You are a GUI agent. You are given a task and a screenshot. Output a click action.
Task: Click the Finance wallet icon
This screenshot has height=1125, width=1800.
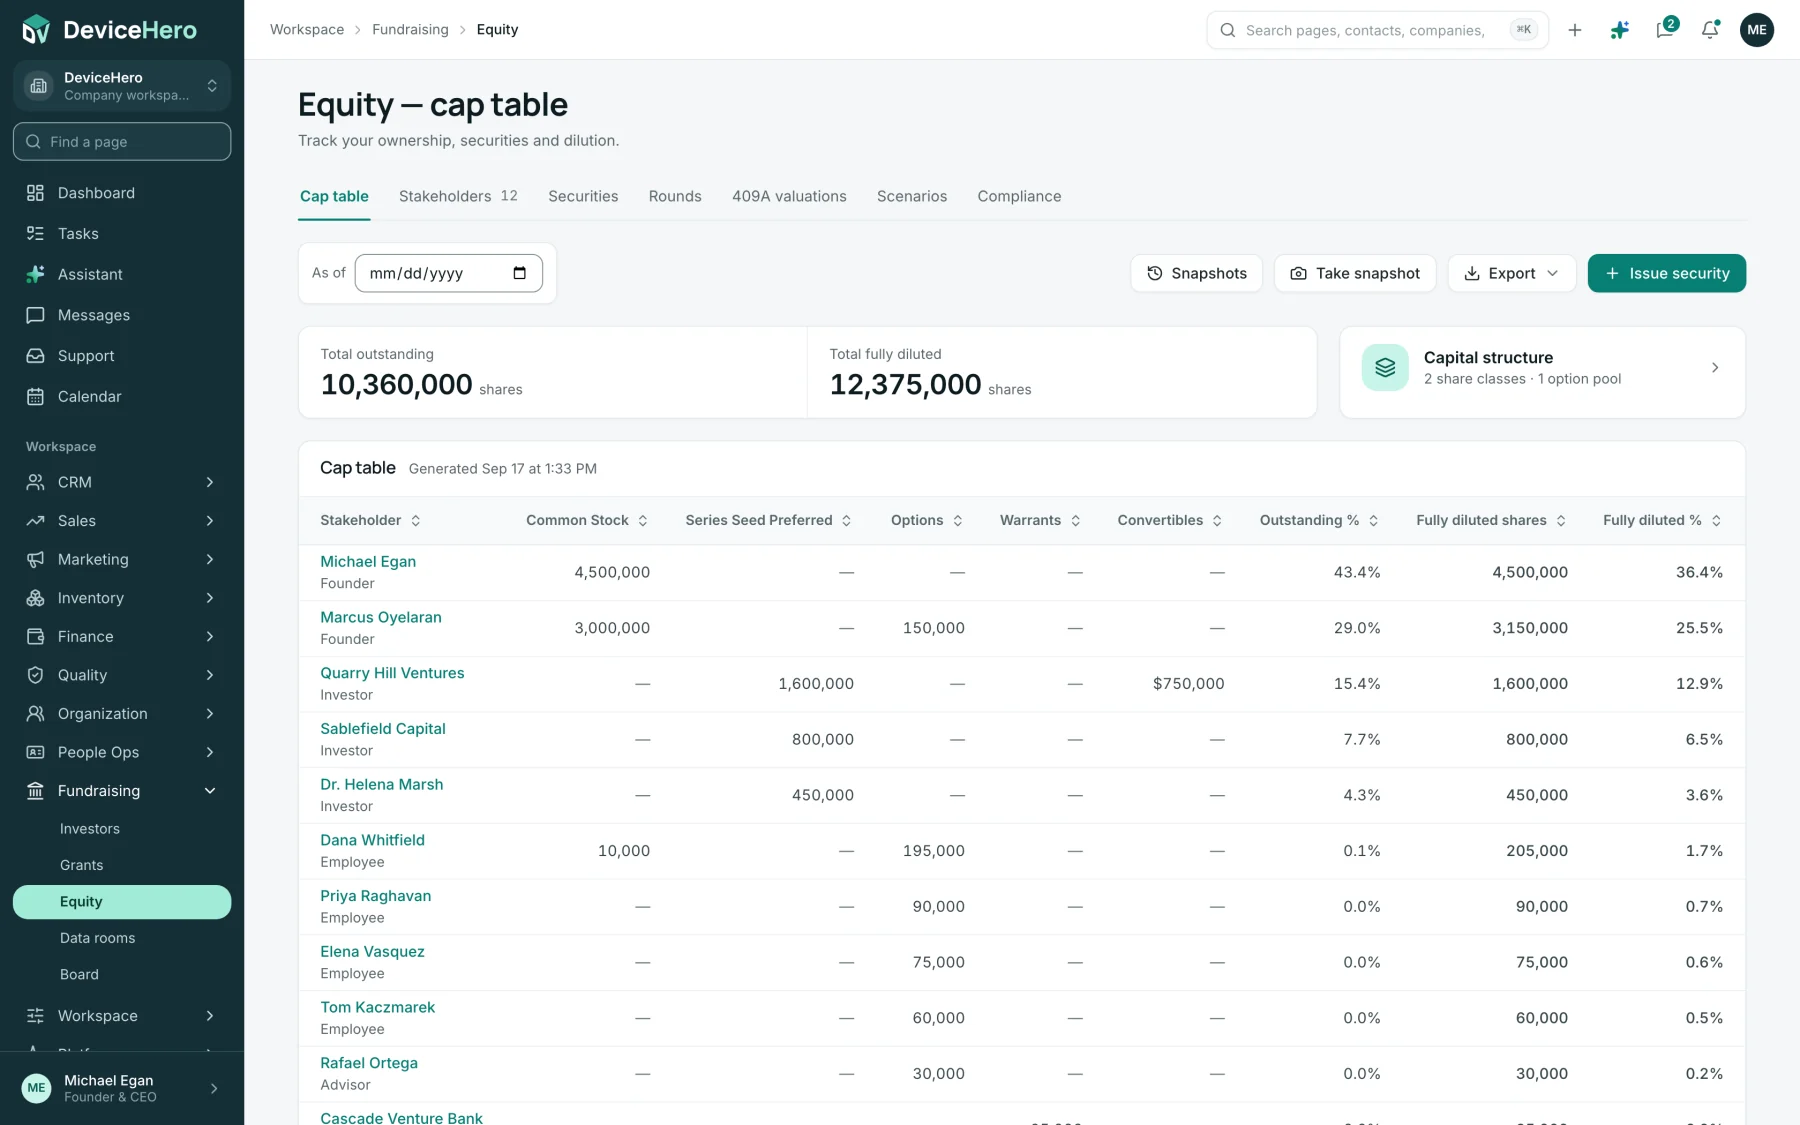(35, 637)
